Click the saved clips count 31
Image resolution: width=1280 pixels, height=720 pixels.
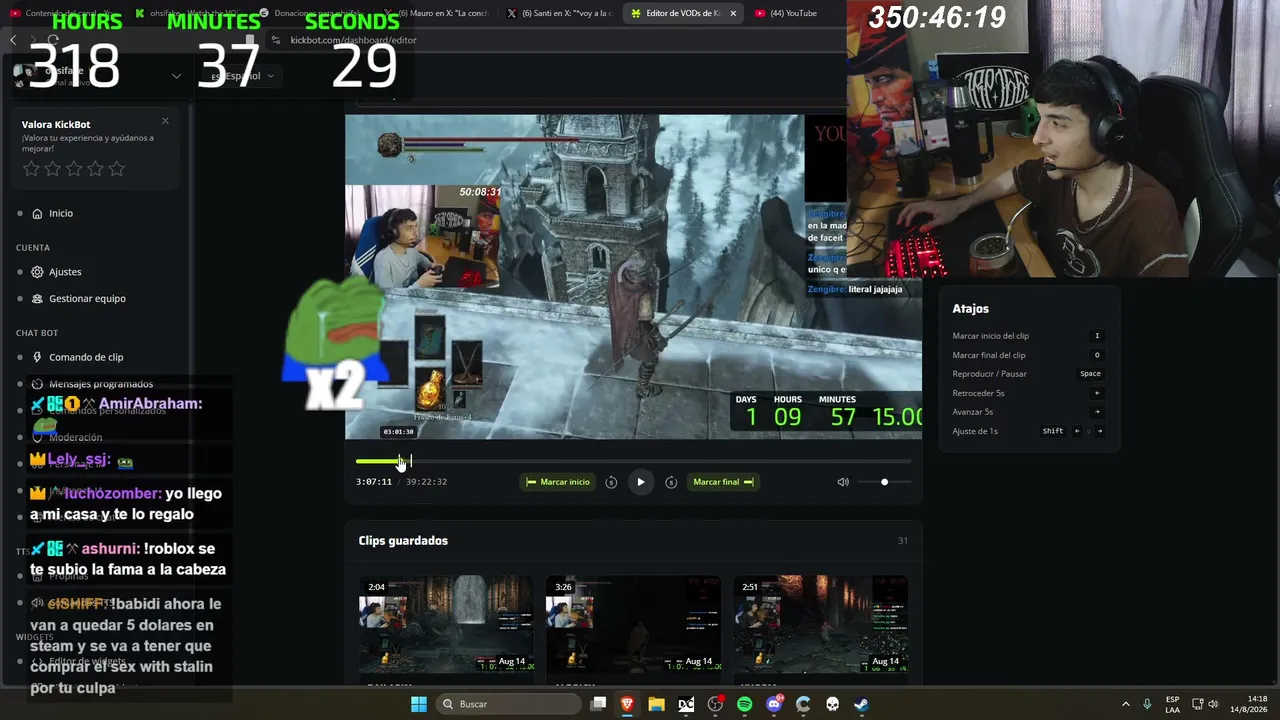click(903, 541)
